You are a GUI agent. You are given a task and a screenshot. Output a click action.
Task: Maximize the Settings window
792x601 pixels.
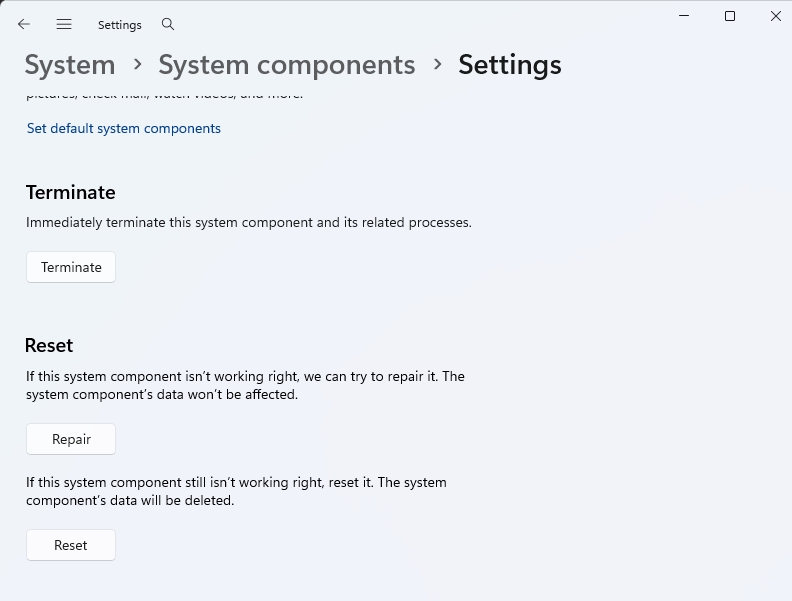(730, 16)
